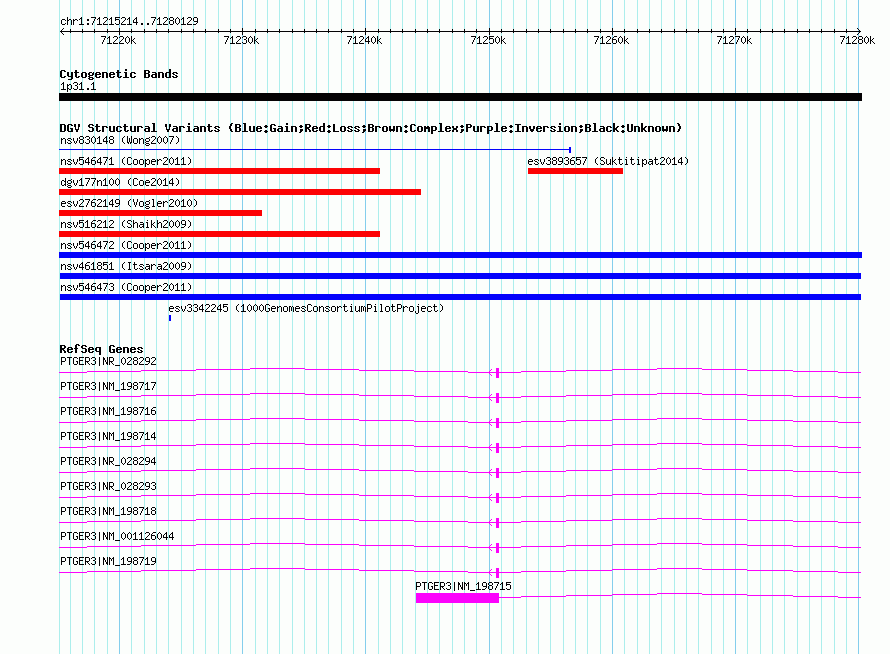The image size is (890, 654).
Task: Click the dgv177n100 (Coe2014) label
Action: coord(120,182)
